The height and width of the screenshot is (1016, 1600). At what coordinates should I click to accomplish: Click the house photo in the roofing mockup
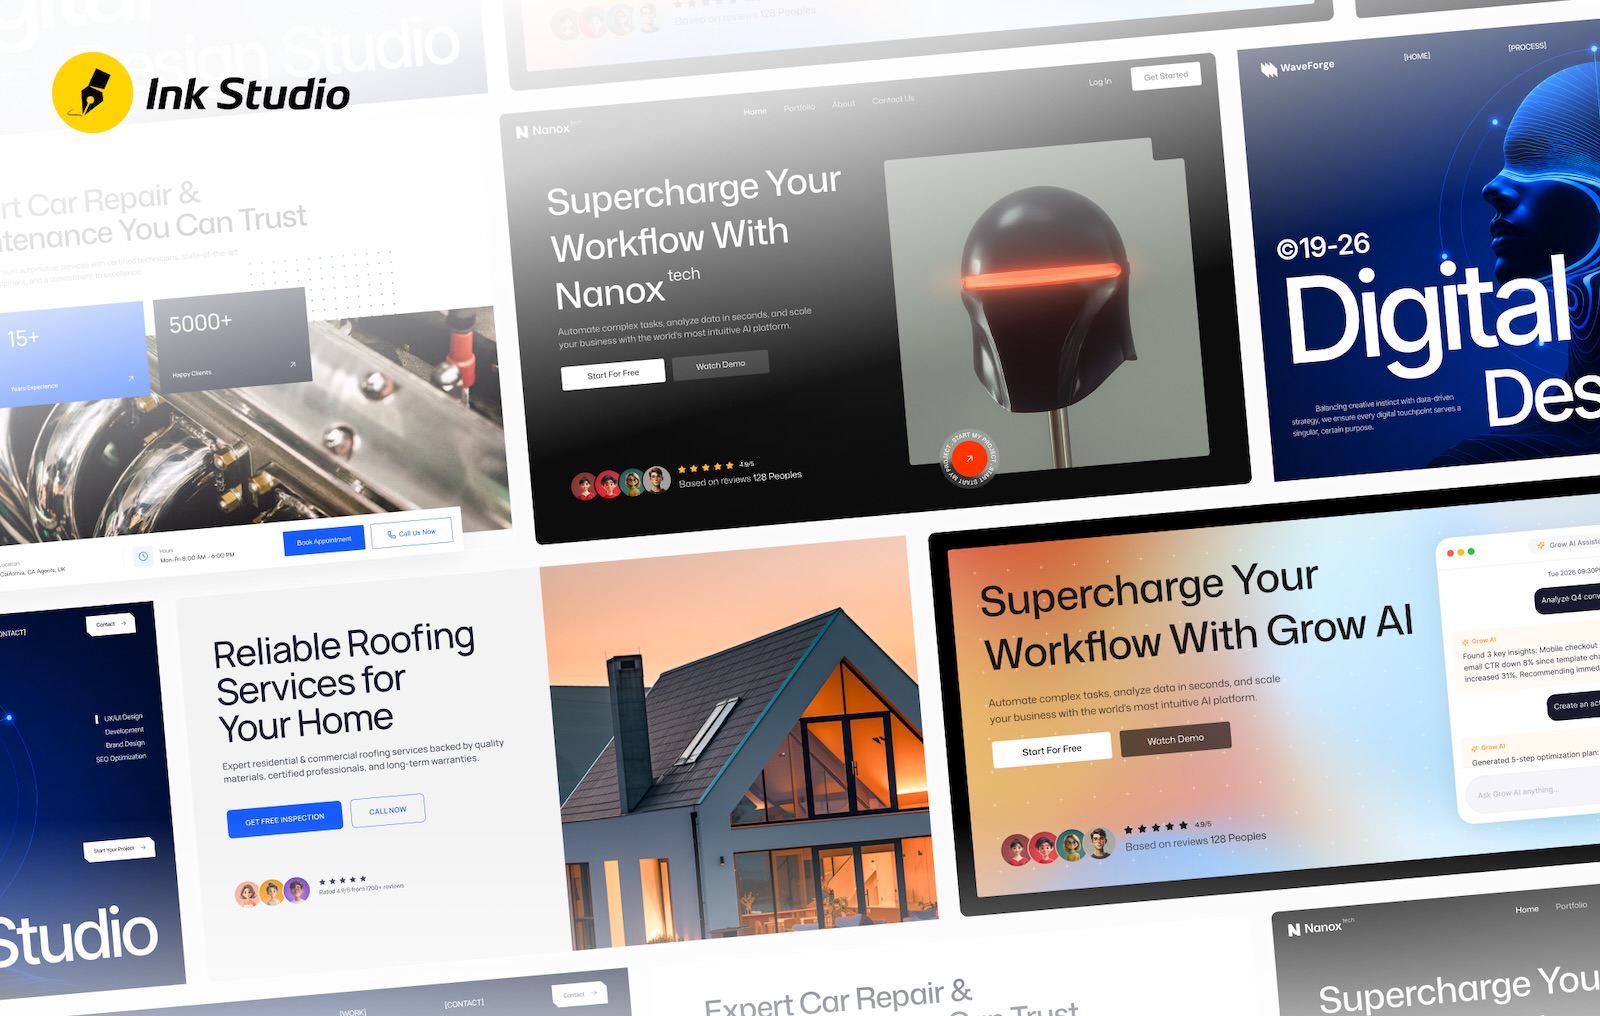click(x=740, y=745)
